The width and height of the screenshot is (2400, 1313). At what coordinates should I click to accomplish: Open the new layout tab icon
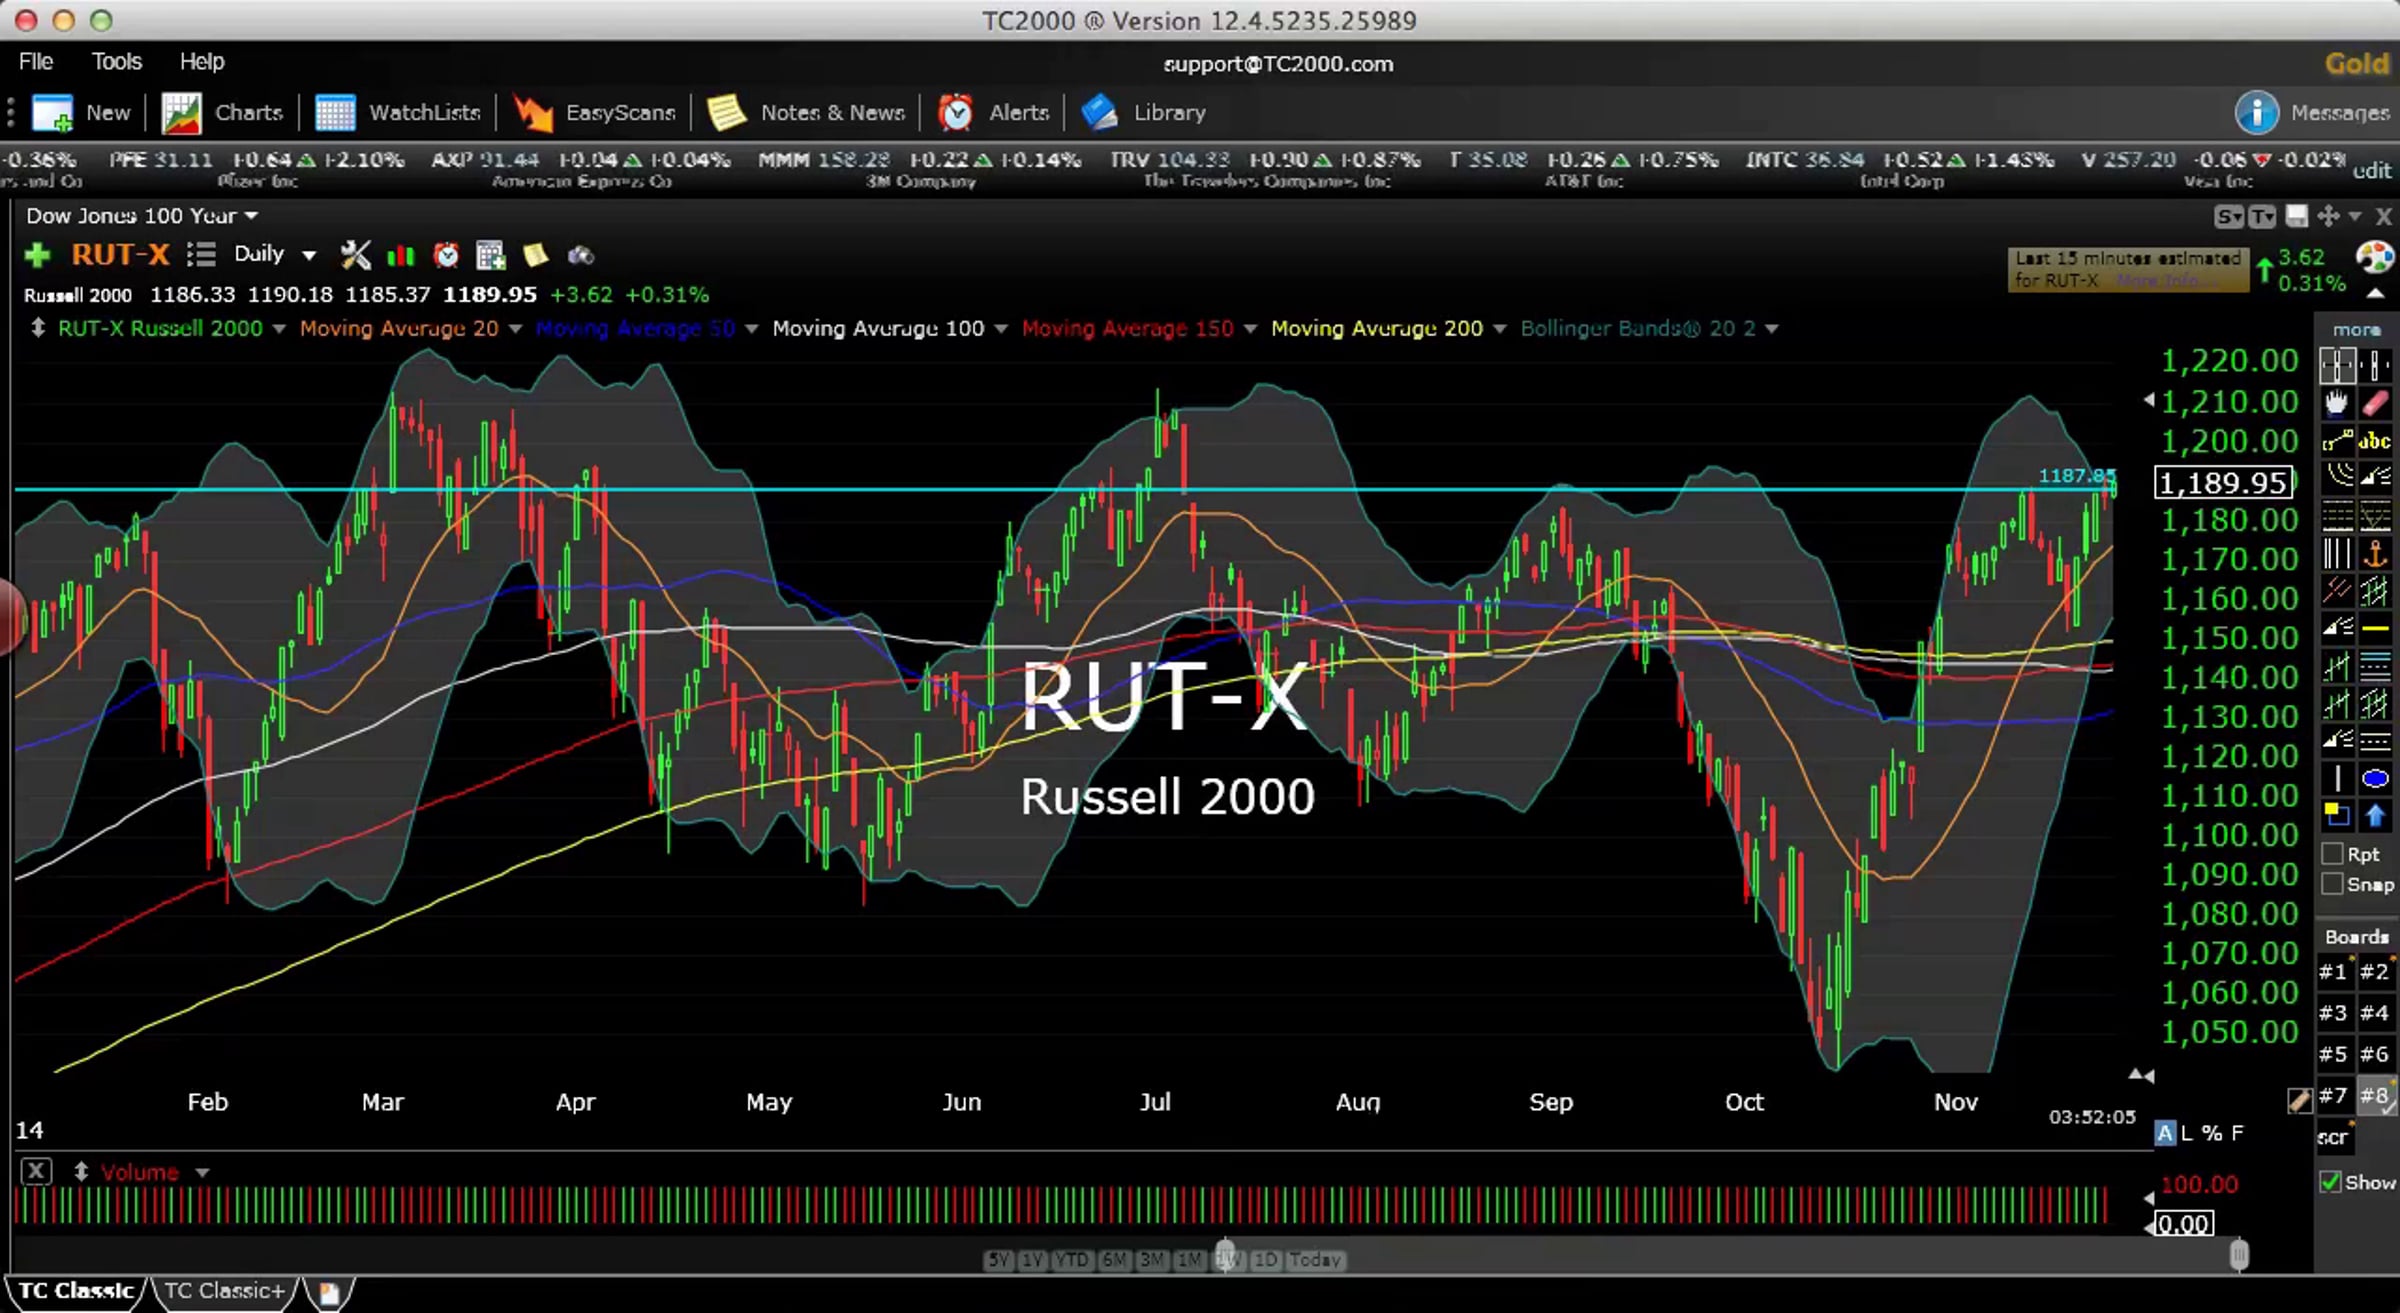(x=329, y=1293)
